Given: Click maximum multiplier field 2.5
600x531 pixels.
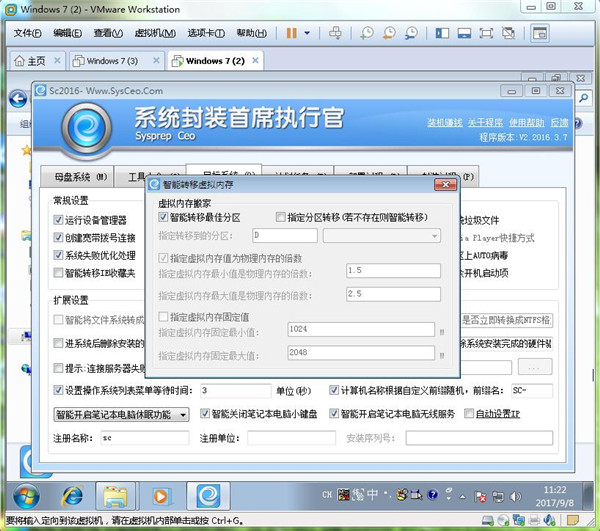Looking at the screenshot, I should [x=393, y=294].
